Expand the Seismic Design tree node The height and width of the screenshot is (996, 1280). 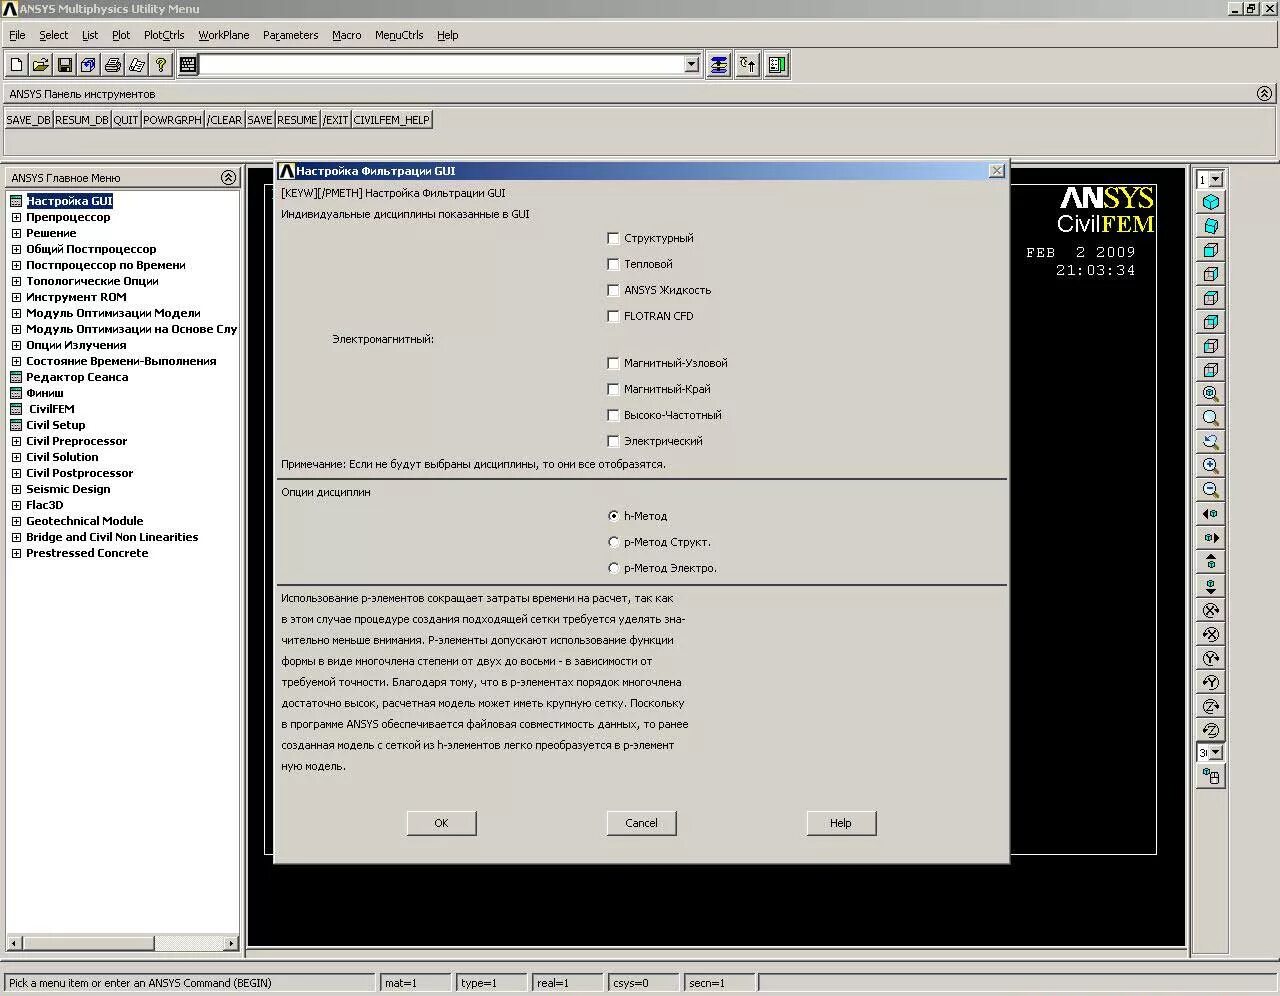coord(16,489)
